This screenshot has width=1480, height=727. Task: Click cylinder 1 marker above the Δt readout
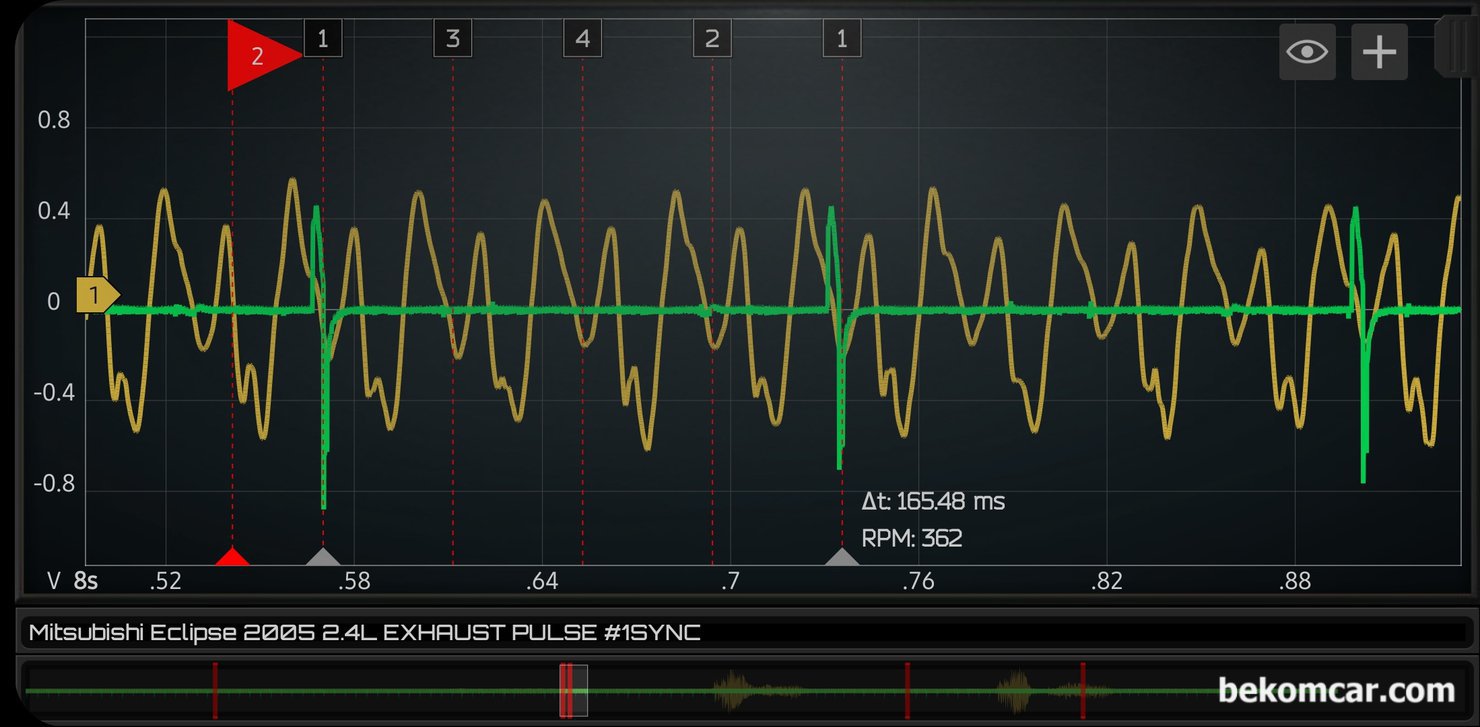[x=842, y=39]
